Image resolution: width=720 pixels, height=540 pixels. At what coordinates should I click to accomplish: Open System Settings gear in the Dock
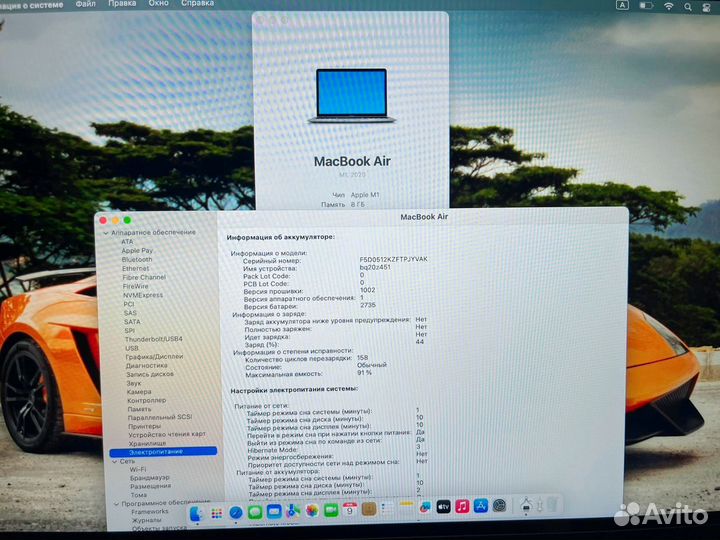(x=500, y=506)
